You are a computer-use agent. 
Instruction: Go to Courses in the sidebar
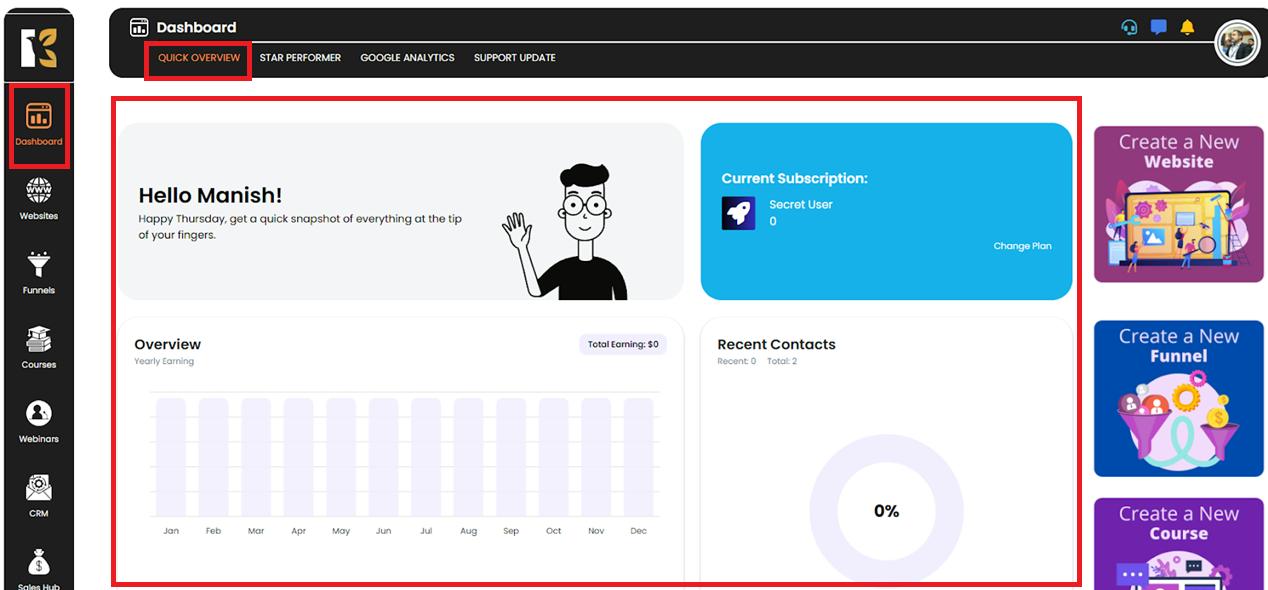click(39, 340)
